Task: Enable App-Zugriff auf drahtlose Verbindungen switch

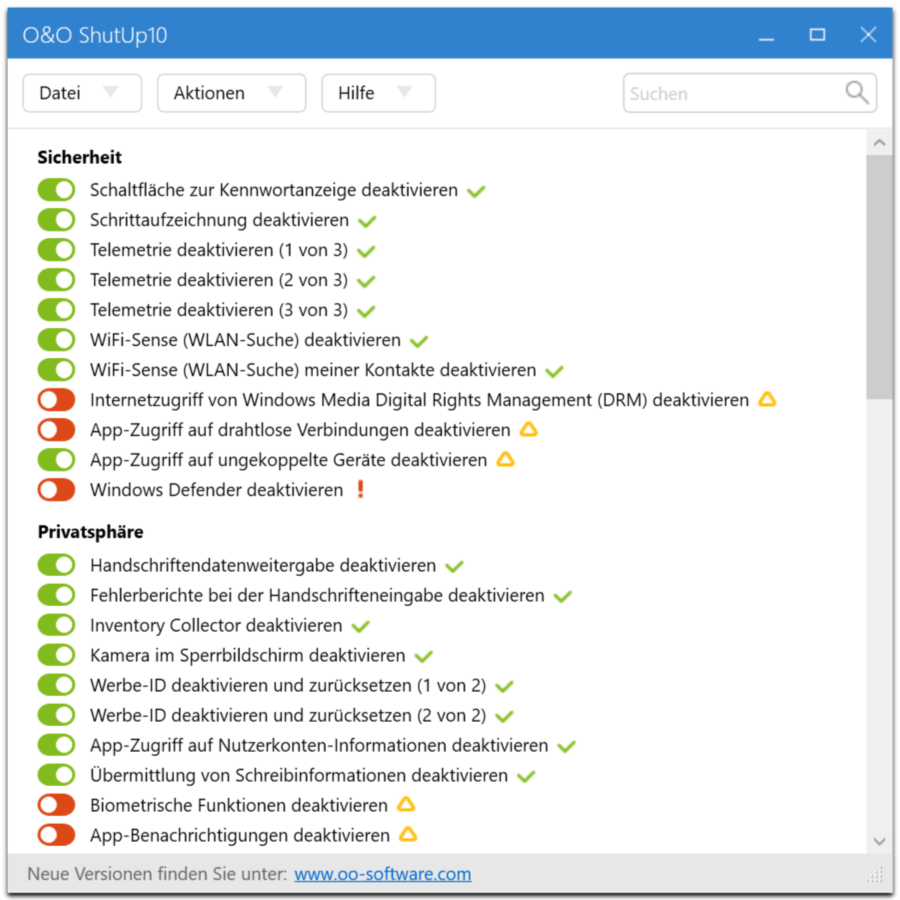Action: [56, 430]
